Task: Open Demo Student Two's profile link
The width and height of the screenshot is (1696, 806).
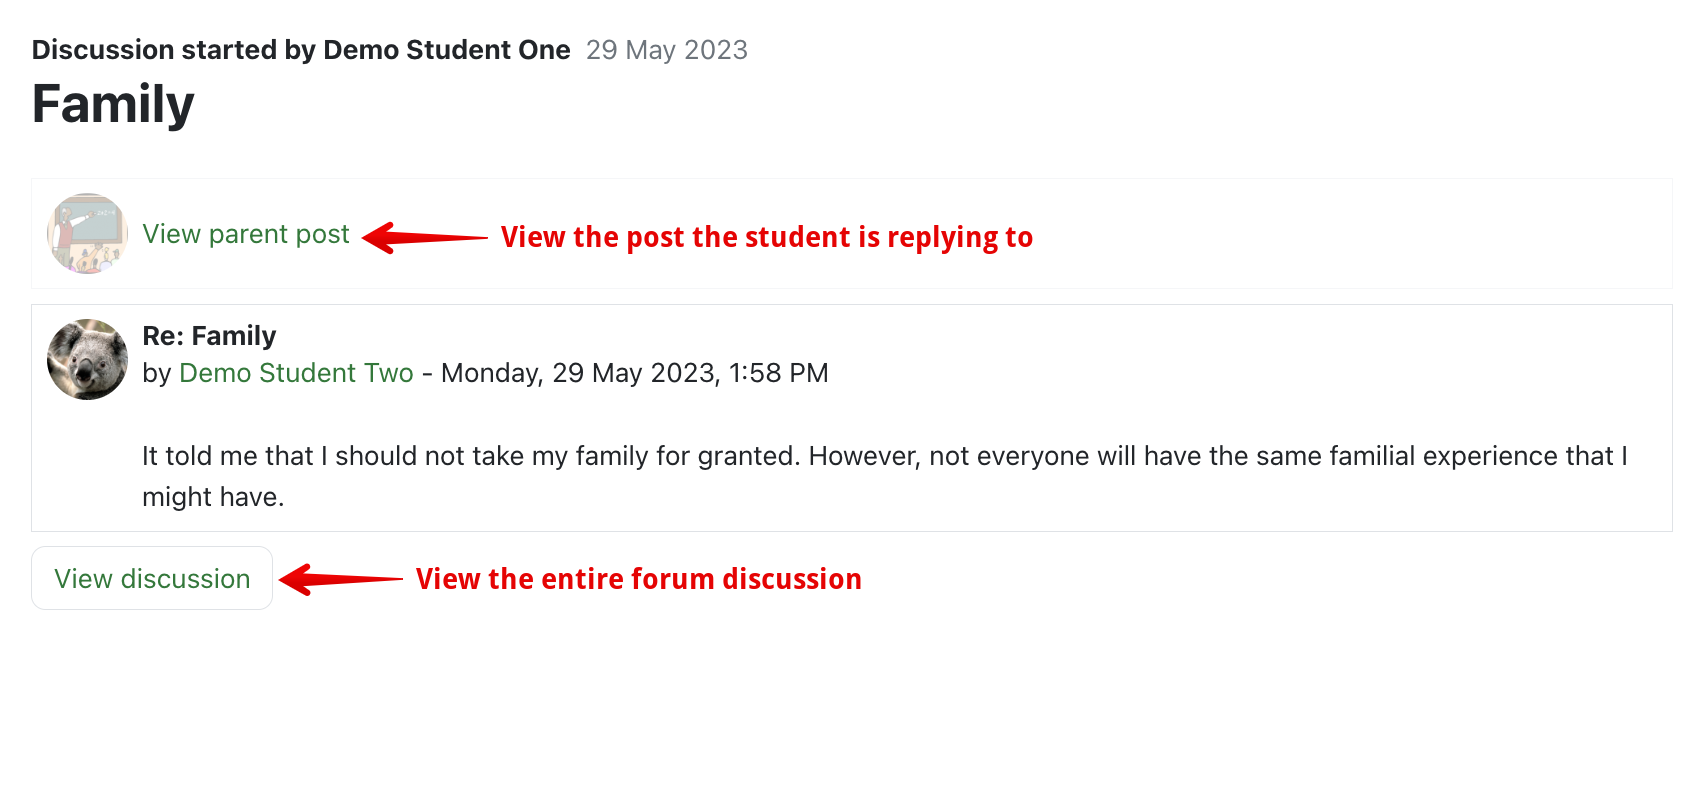Action: 296,373
